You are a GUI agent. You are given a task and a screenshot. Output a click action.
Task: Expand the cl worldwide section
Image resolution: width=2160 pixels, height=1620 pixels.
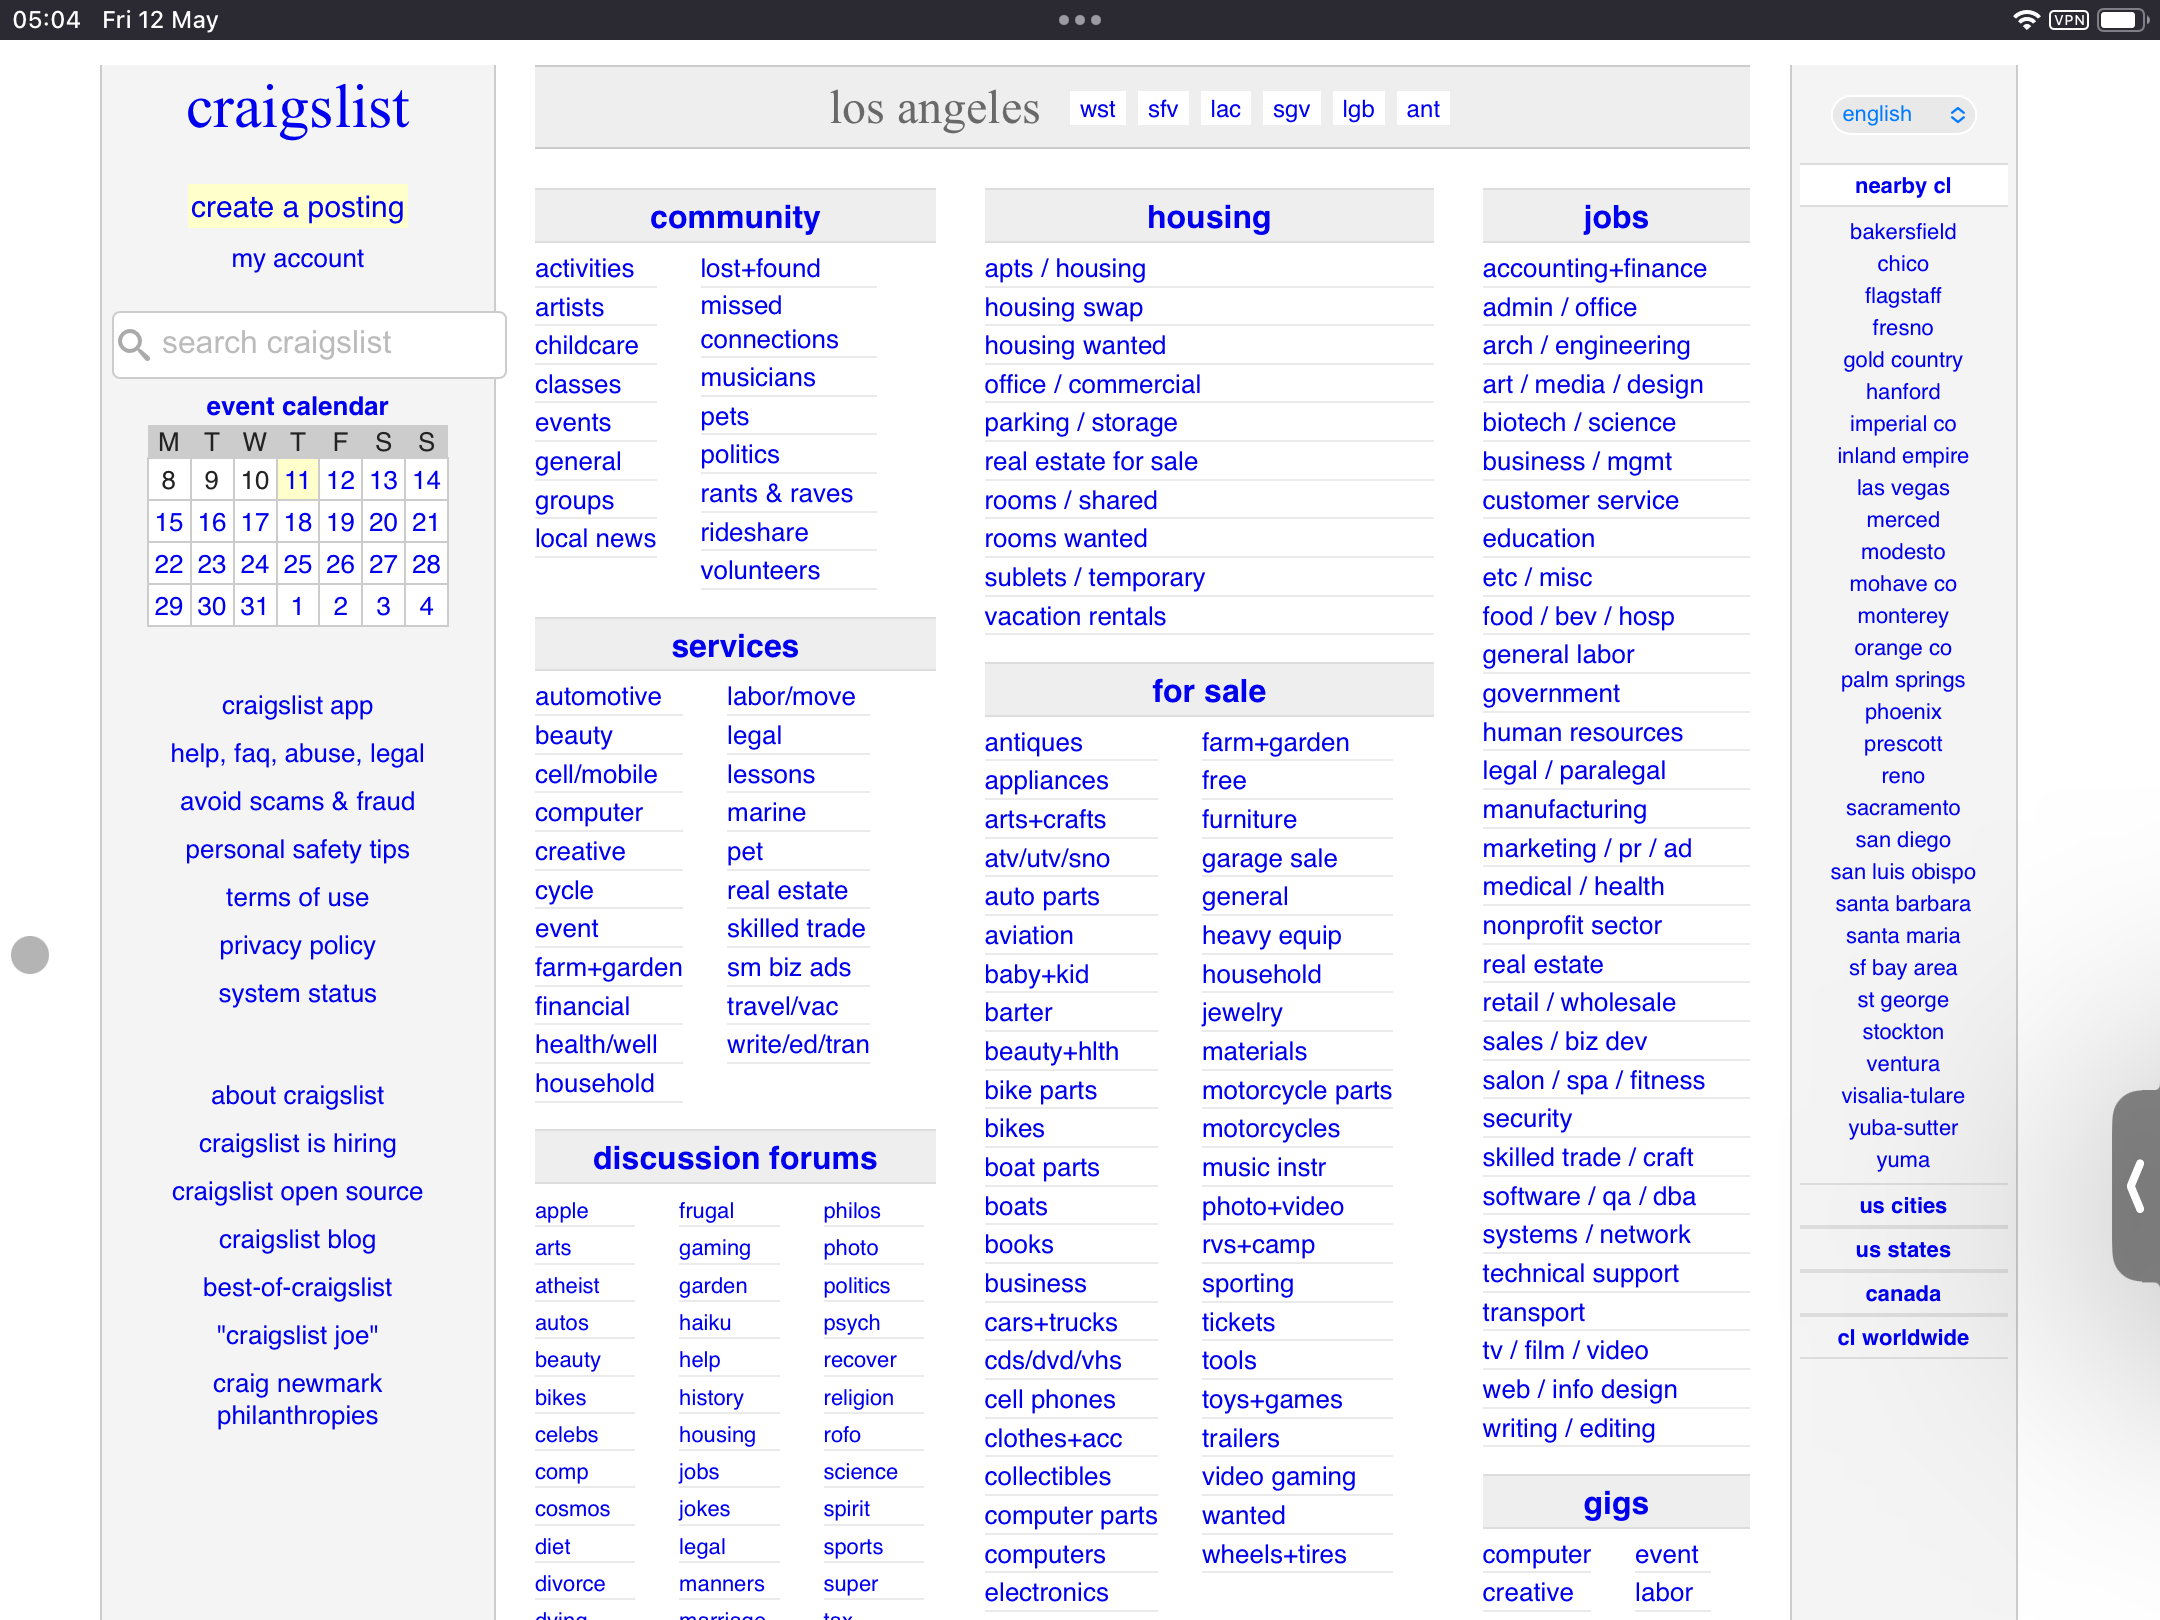click(x=1902, y=1338)
